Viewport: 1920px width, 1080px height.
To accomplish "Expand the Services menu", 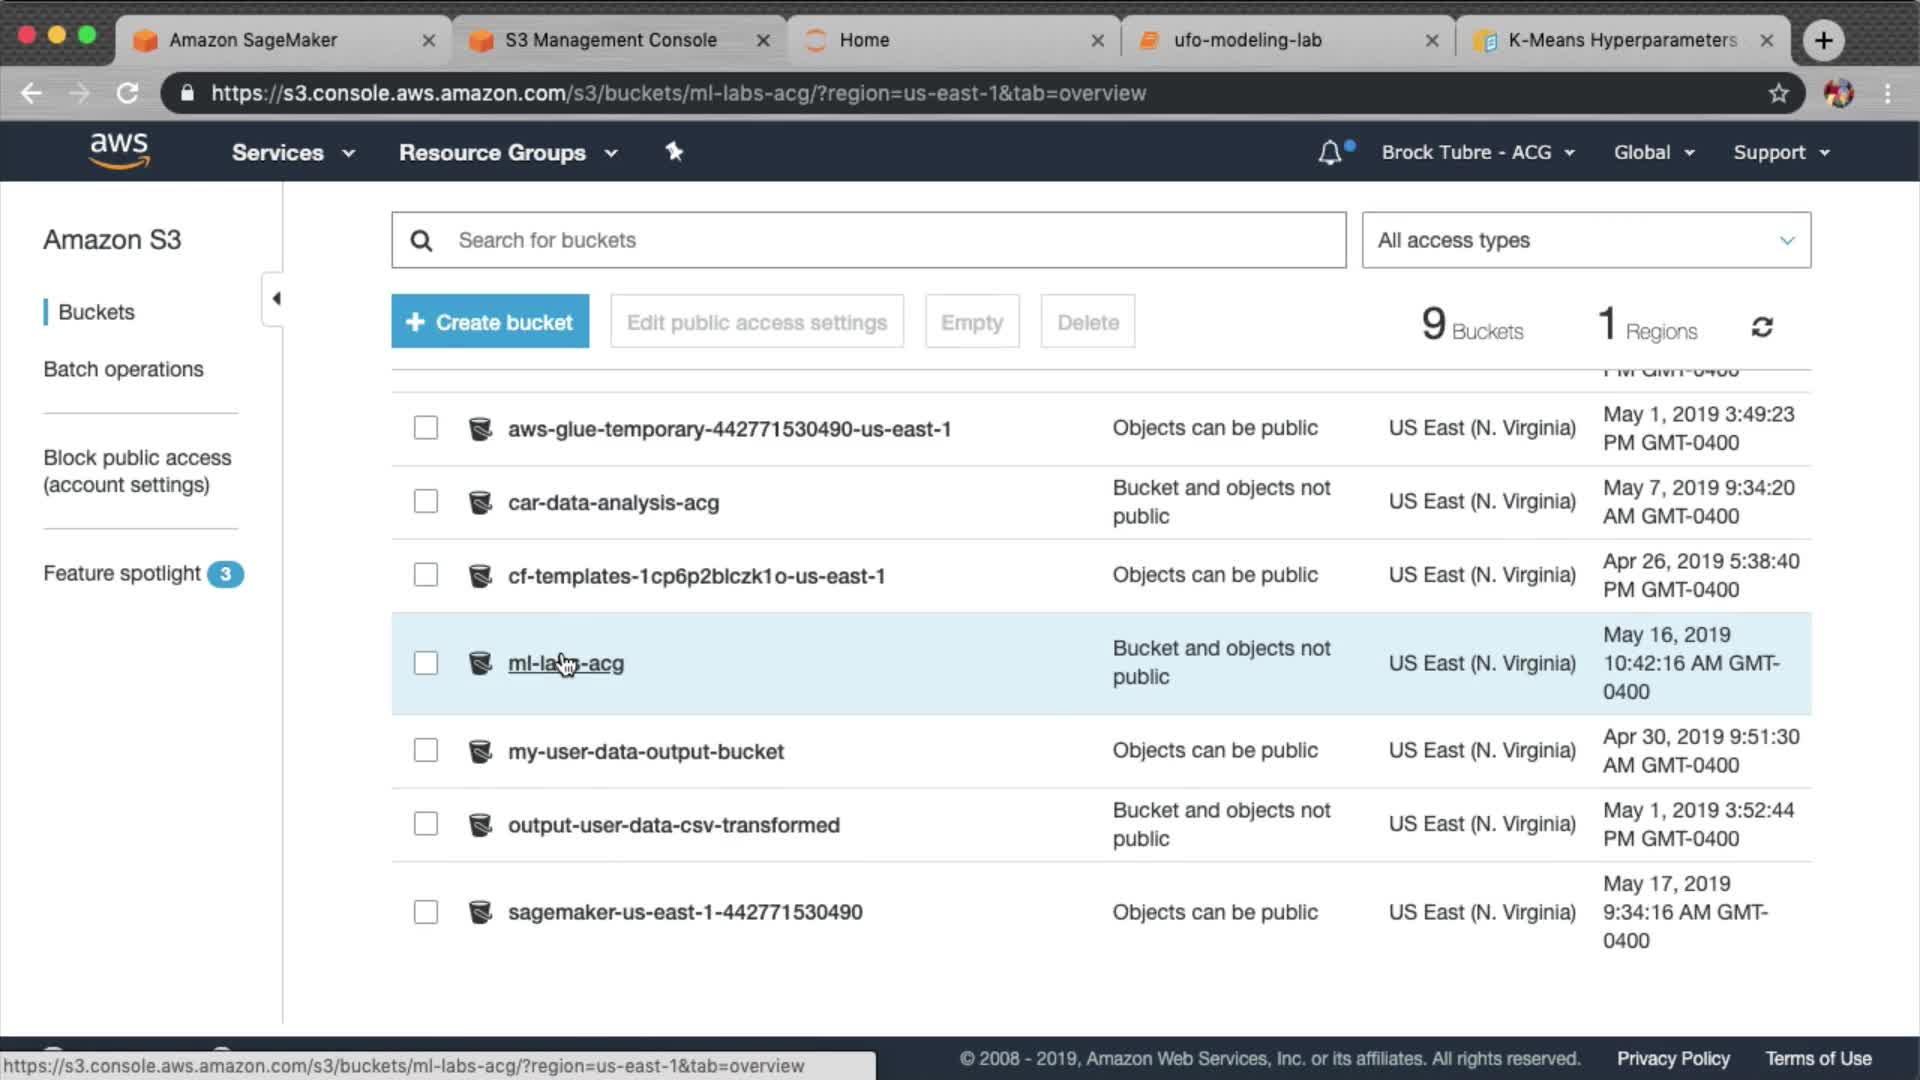I will pyautogui.click(x=292, y=153).
